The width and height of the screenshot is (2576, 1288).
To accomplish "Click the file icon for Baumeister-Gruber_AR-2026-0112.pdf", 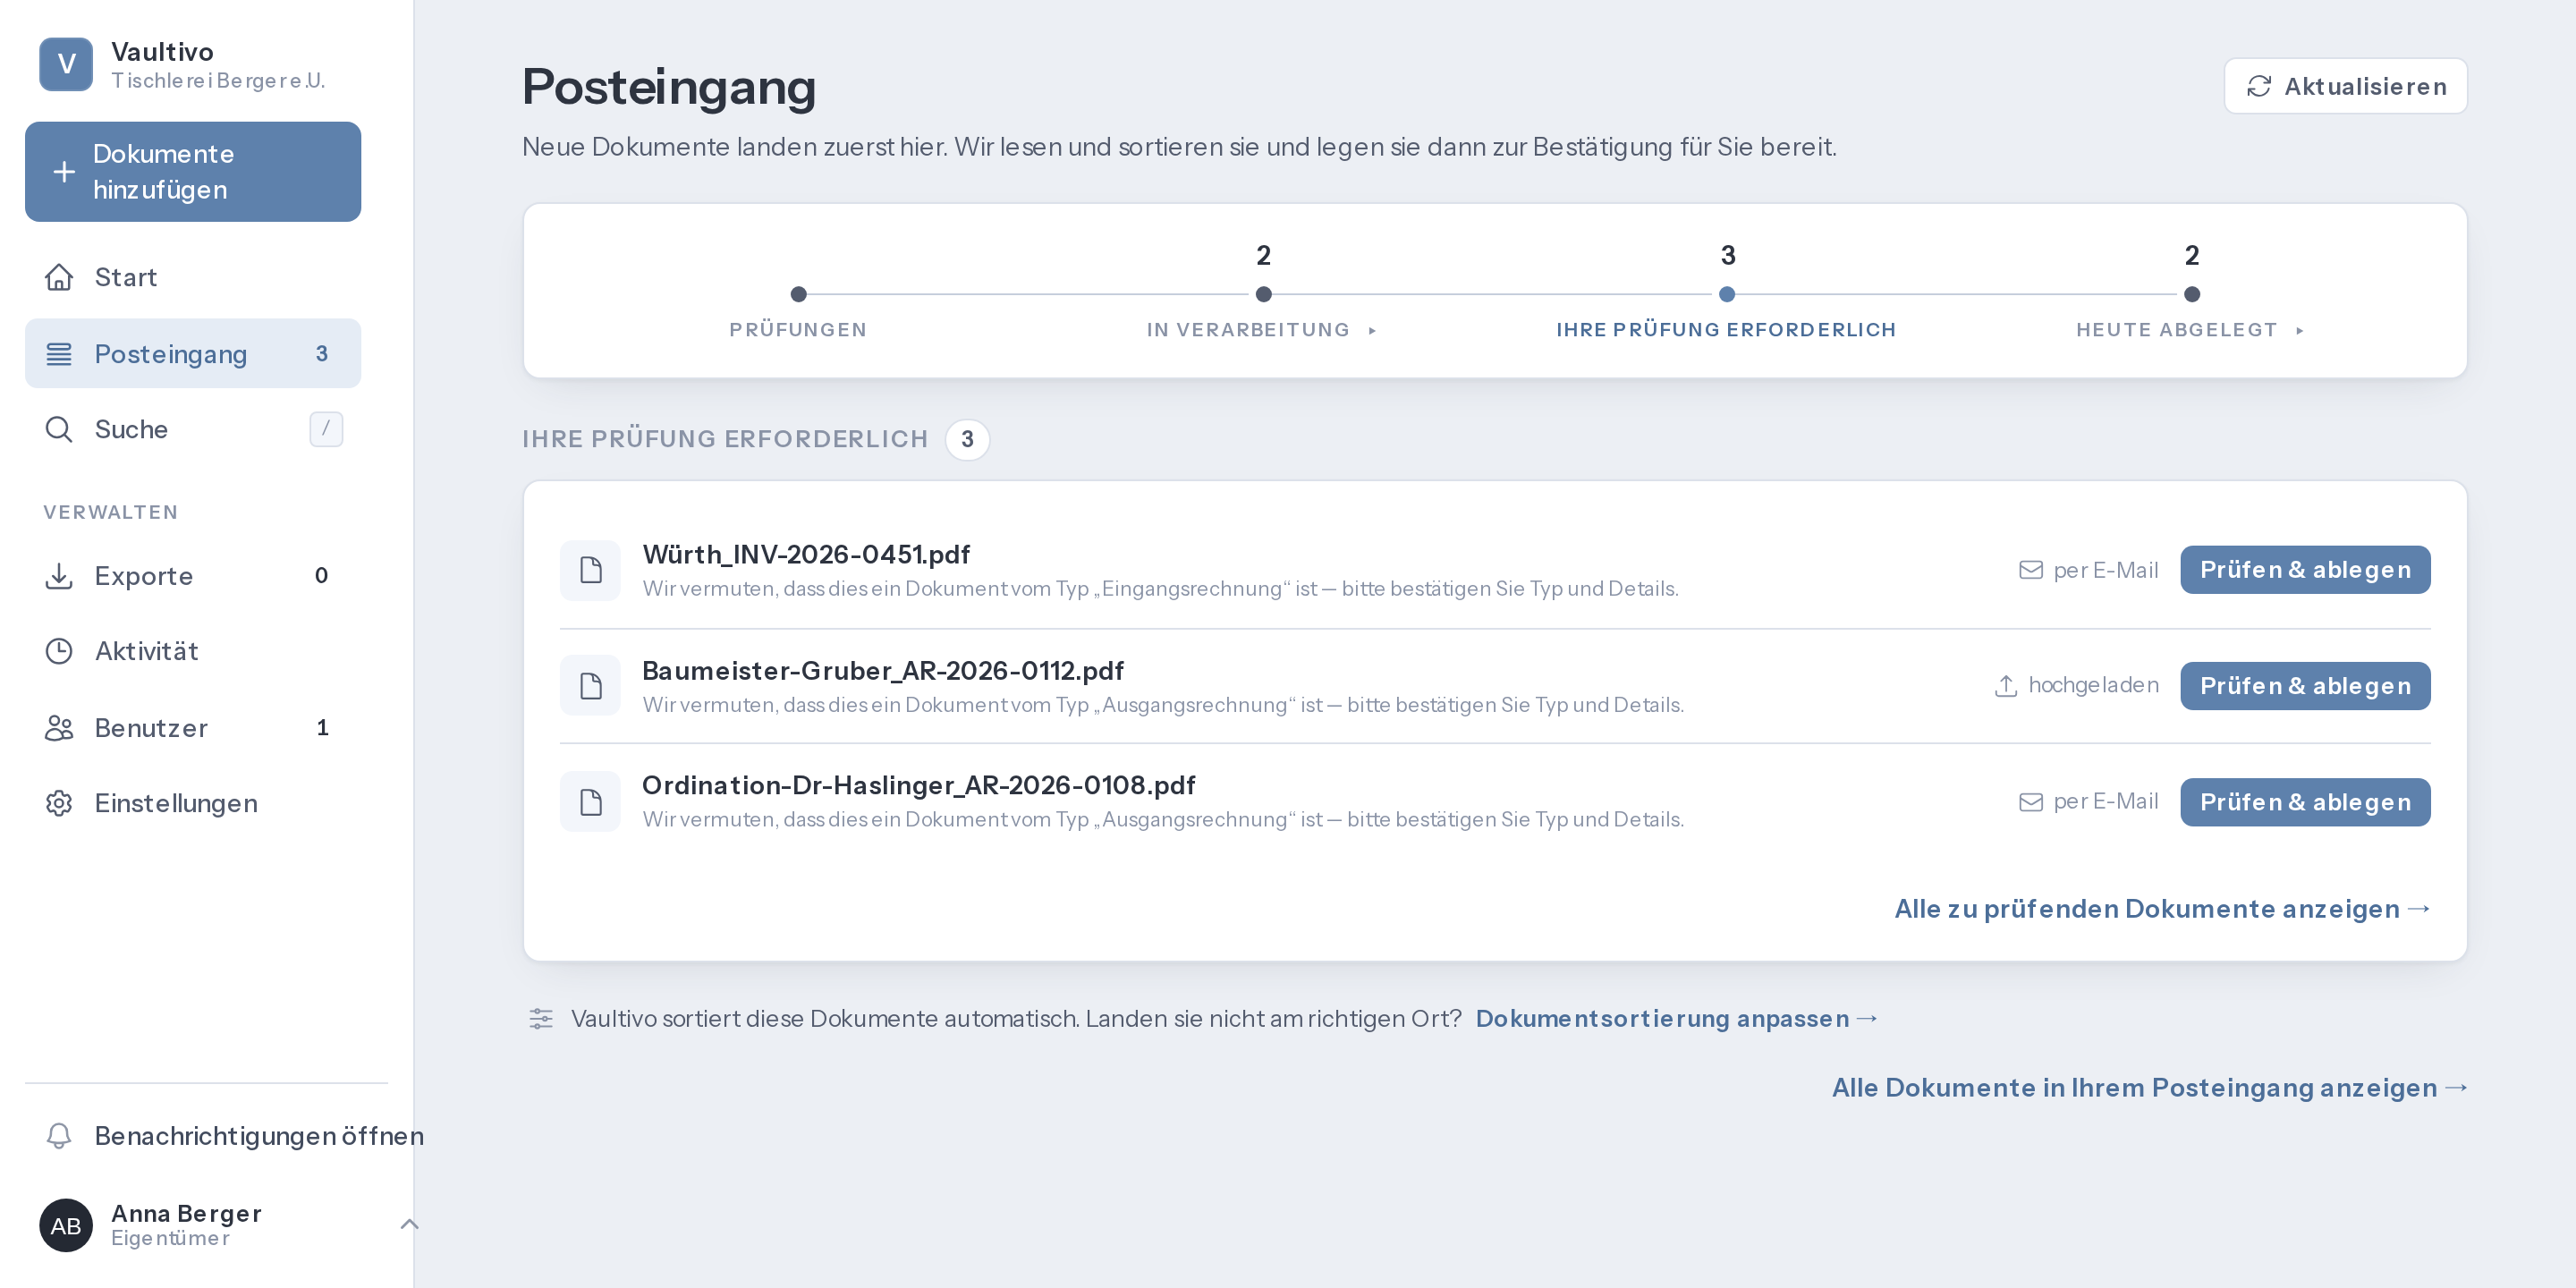I will point(591,686).
